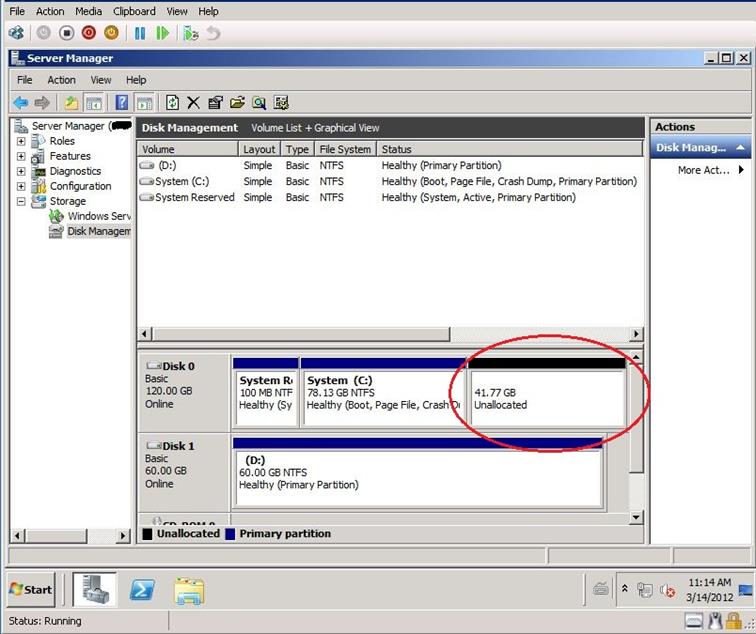This screenshot has height=634, width=756.
Task: Collapse the Storage tree node
Action: (21, 202)
